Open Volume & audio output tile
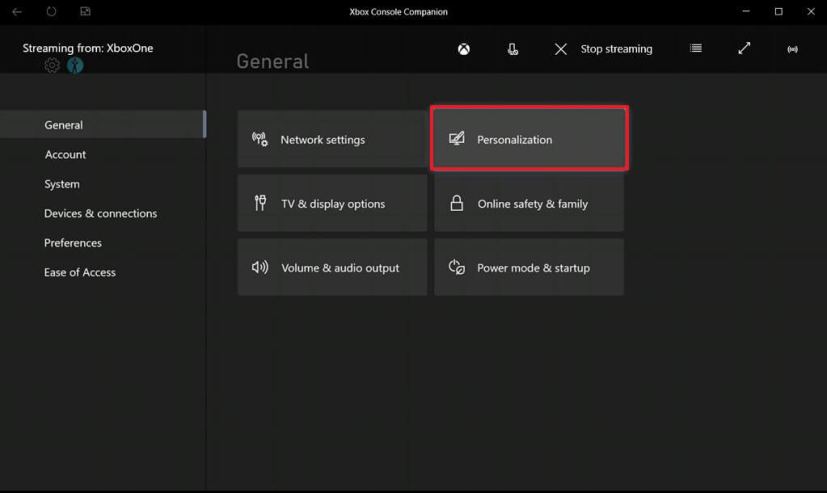827x493 pixels. pyautogui.click(x=332, y=267)
